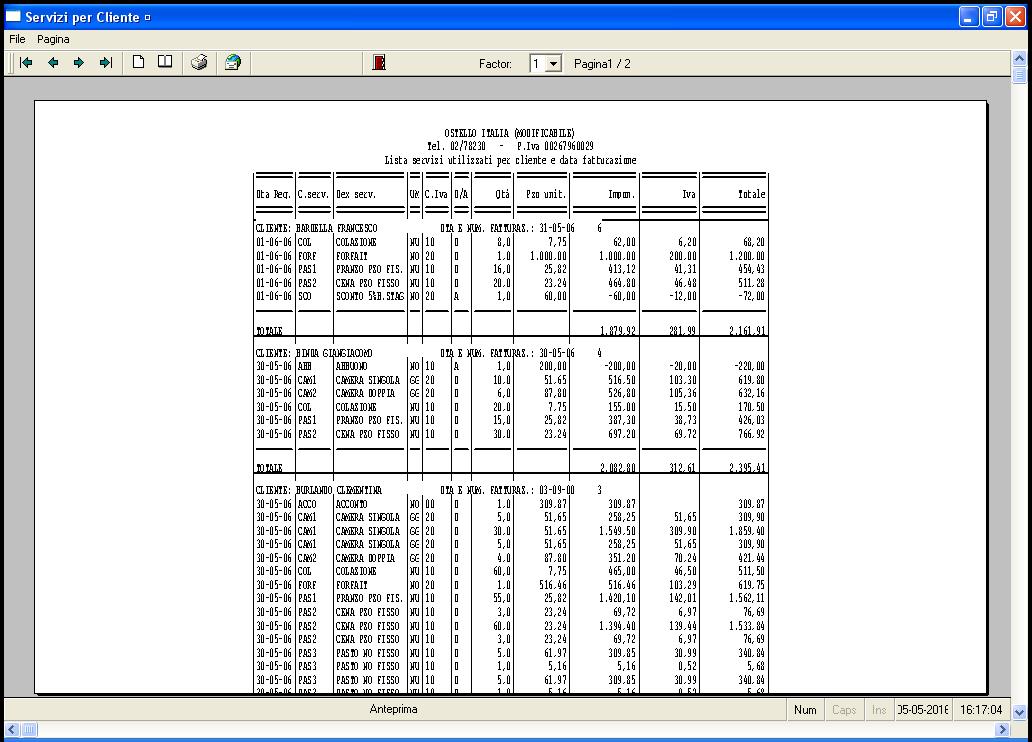Click the horizontal scrollbar thumb

(x=30, y=729)
